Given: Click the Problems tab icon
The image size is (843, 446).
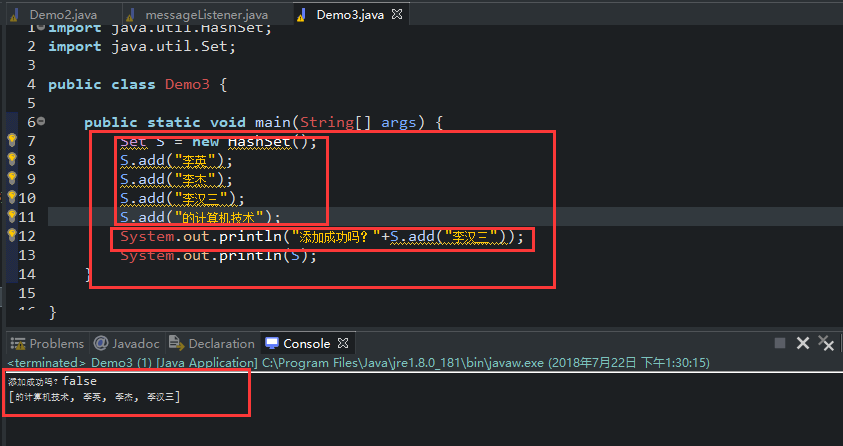Looking at the screenshot, I should (x=18, y=343).
